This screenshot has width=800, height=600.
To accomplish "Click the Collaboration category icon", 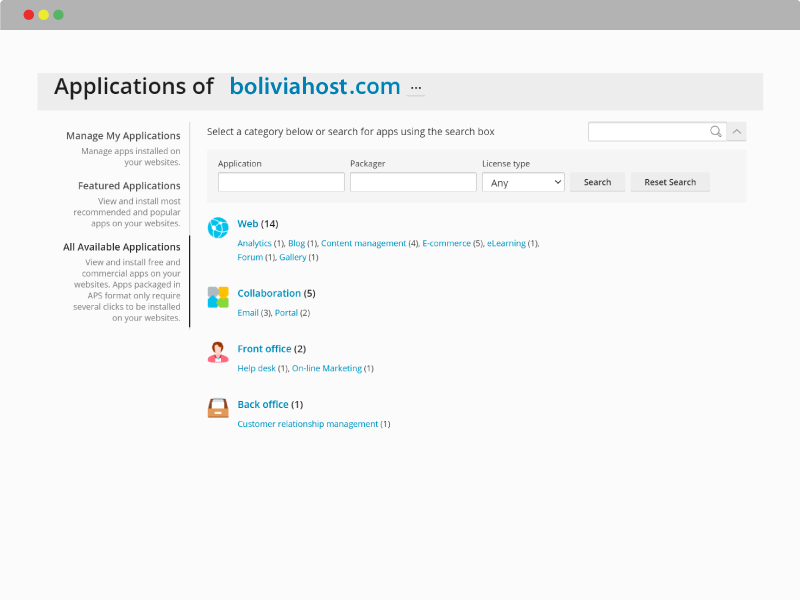I will click(218, 297).
